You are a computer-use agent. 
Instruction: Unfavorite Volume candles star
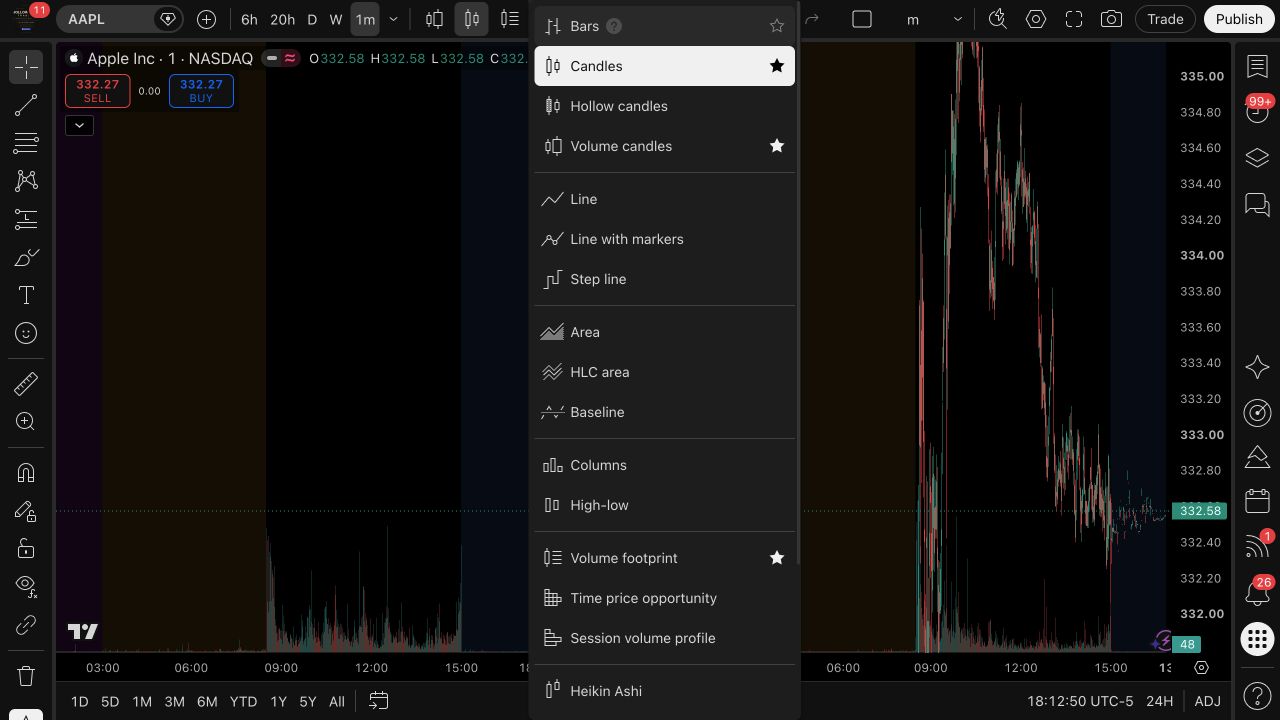pos(776,146)
